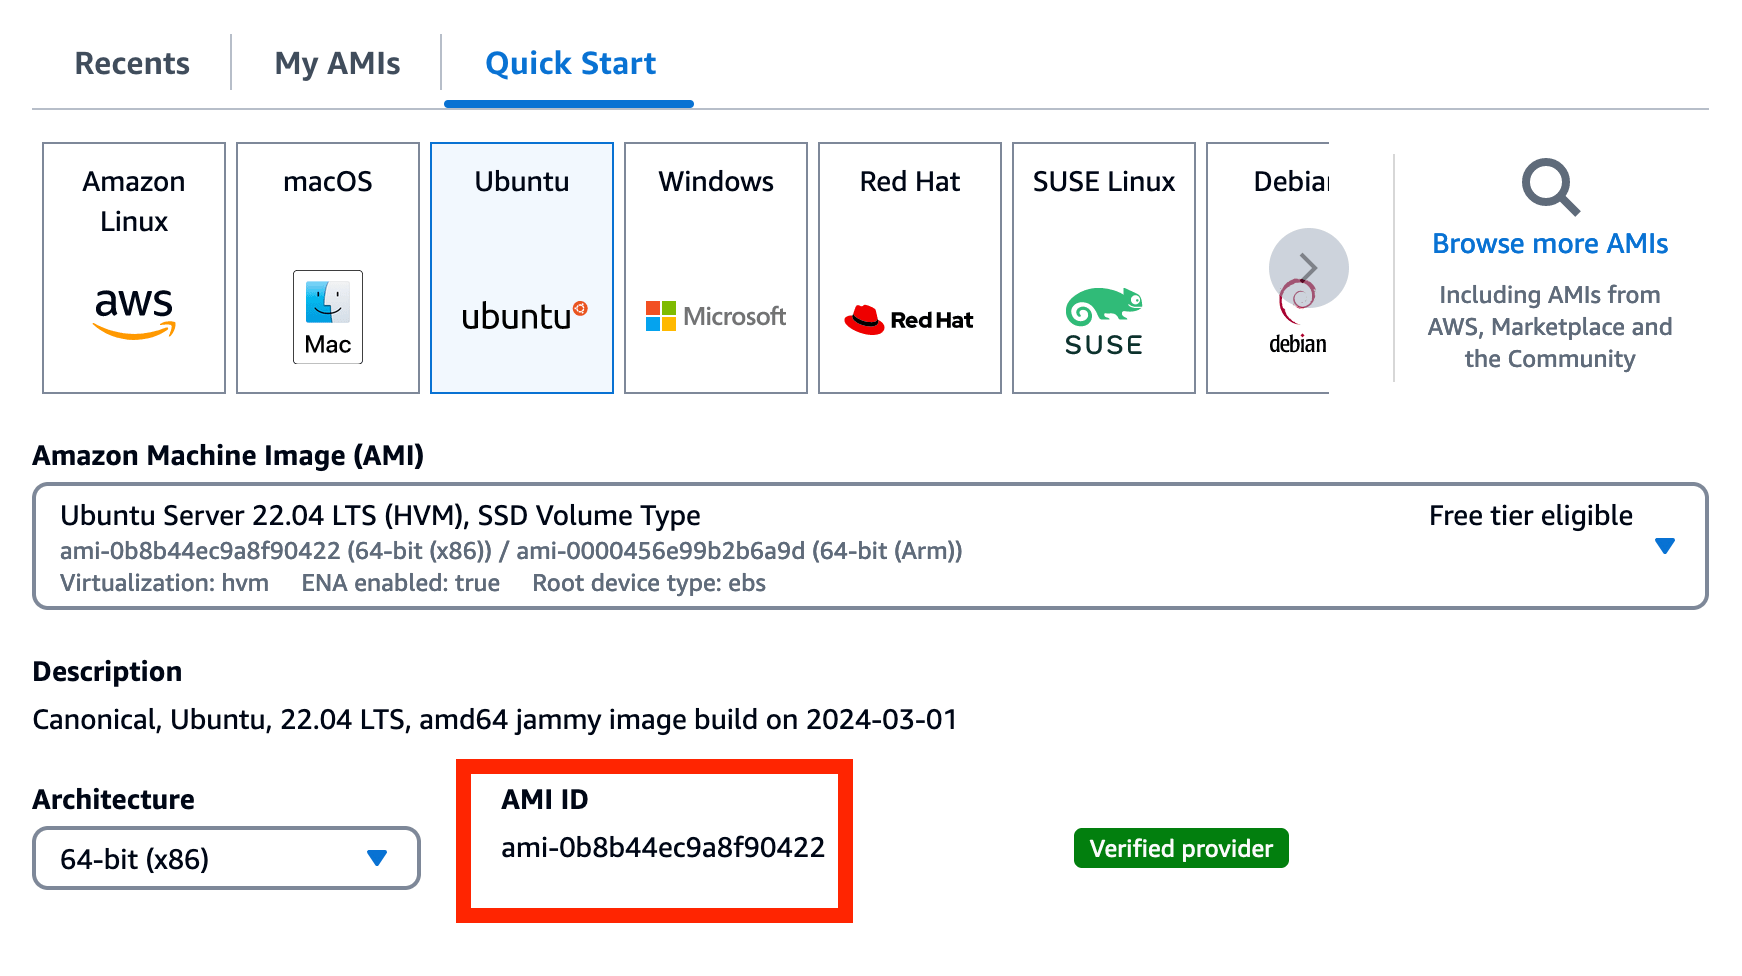This screenshot has height=976, width=1742.
Task: Click the SUSE chameleon logo
Action: tap(1104, 322)
